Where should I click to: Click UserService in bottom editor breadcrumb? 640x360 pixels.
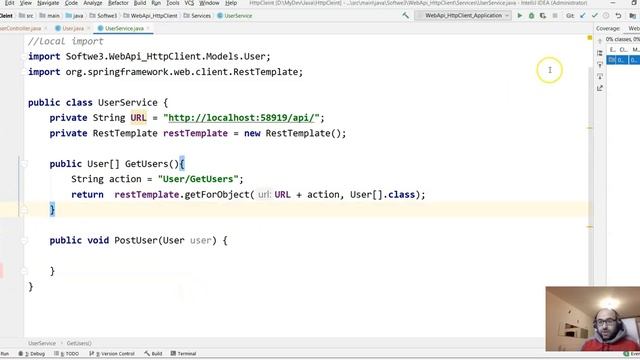pyautogui.click(x=42, y=343)
